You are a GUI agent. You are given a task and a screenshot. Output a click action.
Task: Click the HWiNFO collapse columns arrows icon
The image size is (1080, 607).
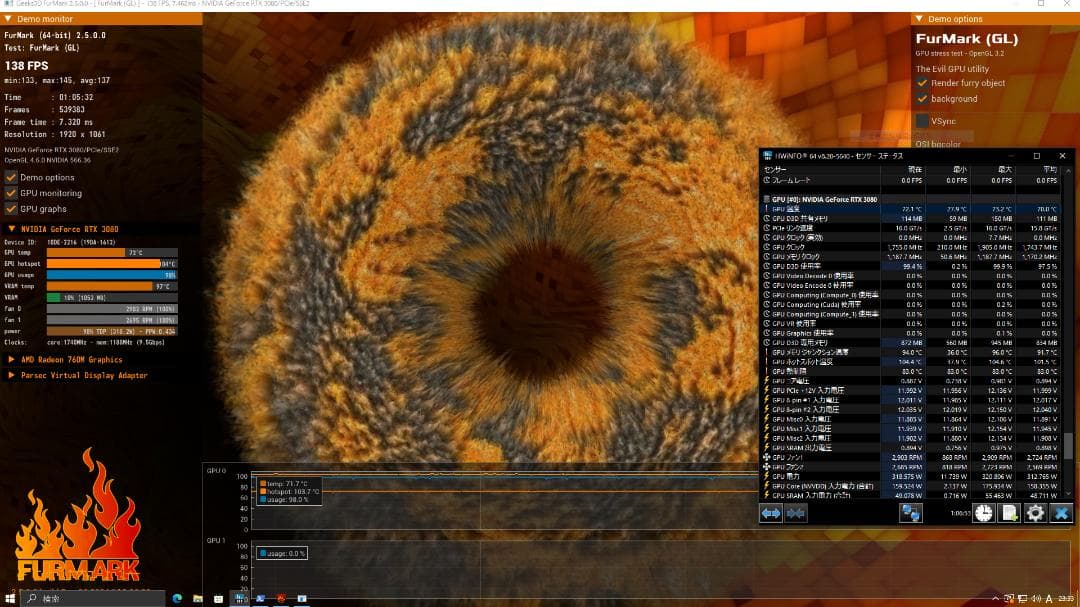(x=796, y=513)
